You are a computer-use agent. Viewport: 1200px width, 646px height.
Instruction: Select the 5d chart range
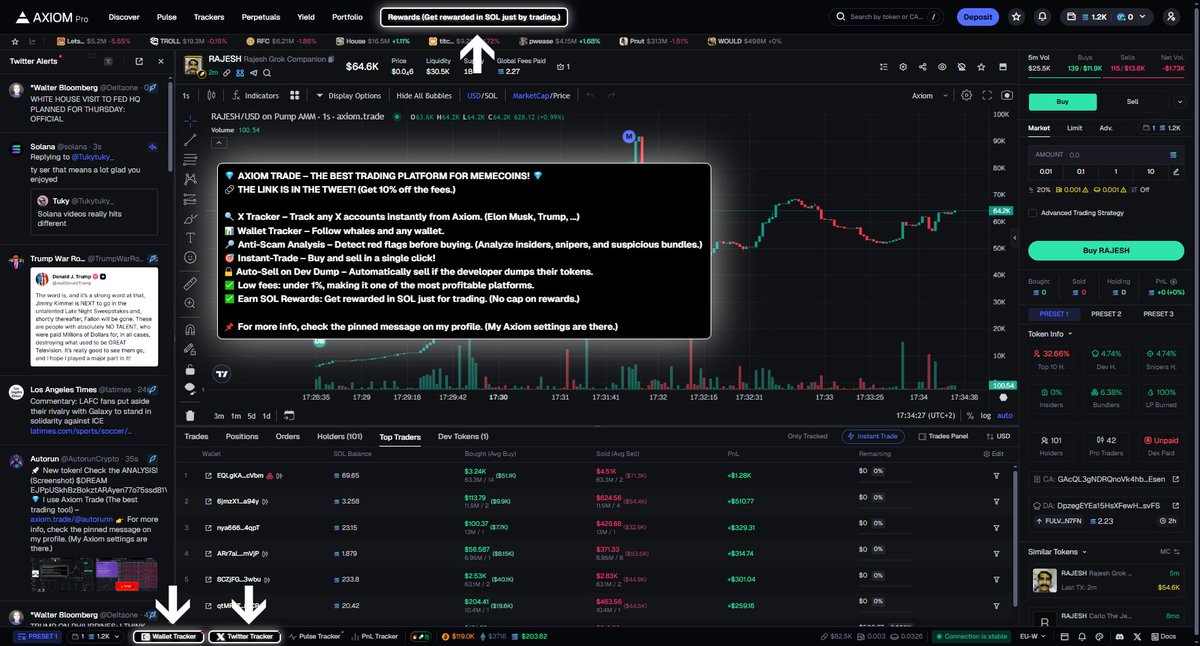coord(252,416)
